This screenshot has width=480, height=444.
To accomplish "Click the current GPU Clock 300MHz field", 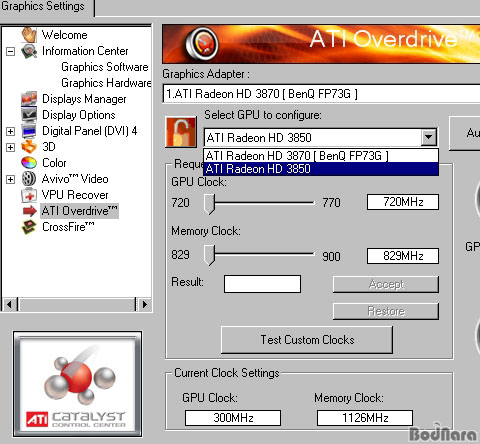I will 233,418.
